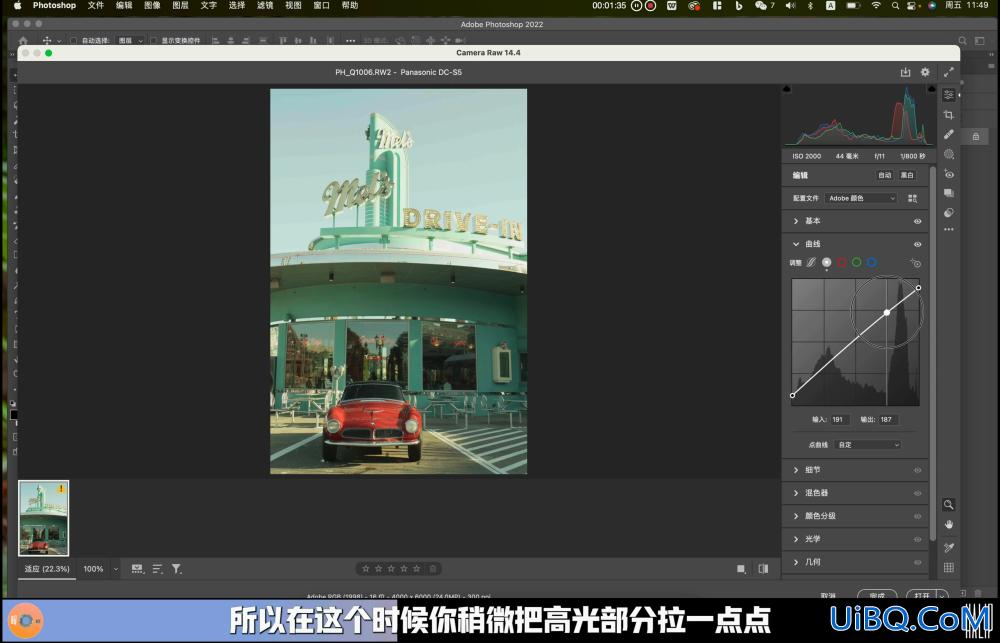Select the Red Eye removal tool
The image size is (1000, 643).
point(949,174)
